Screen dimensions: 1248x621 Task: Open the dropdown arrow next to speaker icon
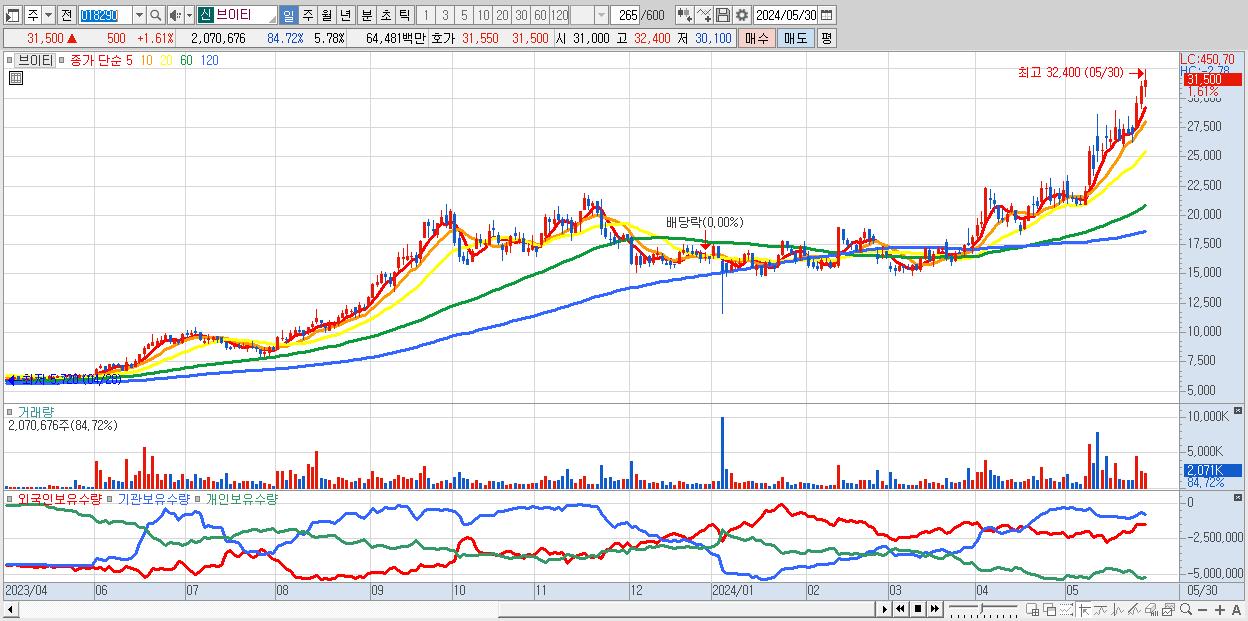click(x=189, y=15)
